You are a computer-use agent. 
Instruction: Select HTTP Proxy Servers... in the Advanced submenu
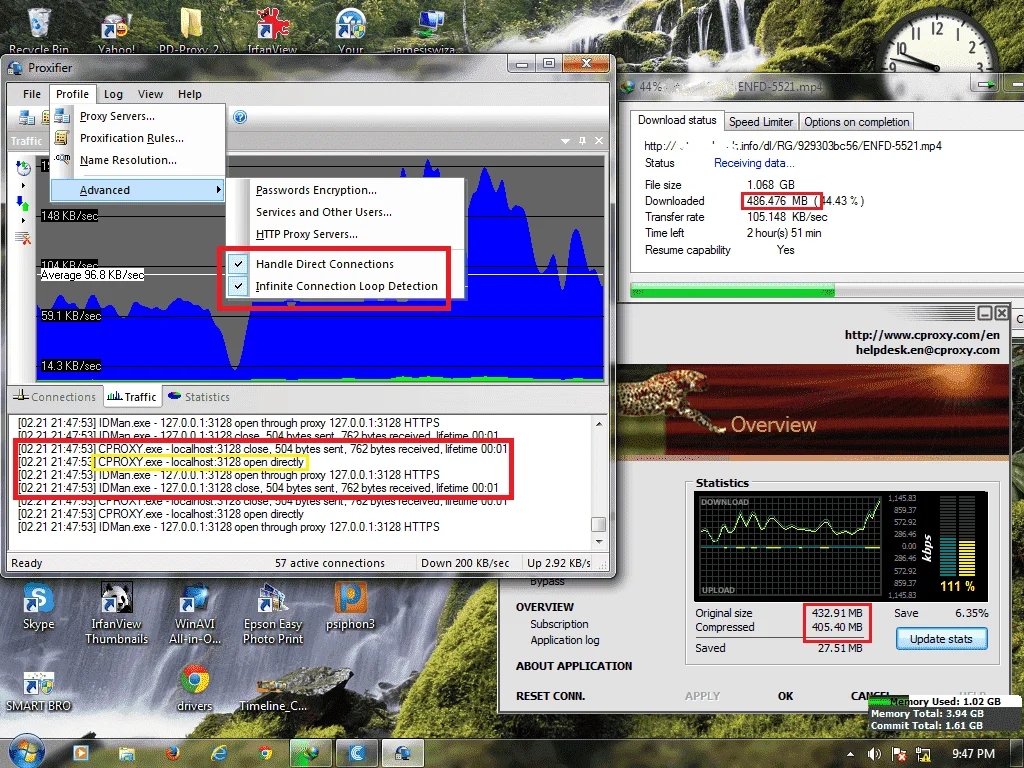pos(307,234)
